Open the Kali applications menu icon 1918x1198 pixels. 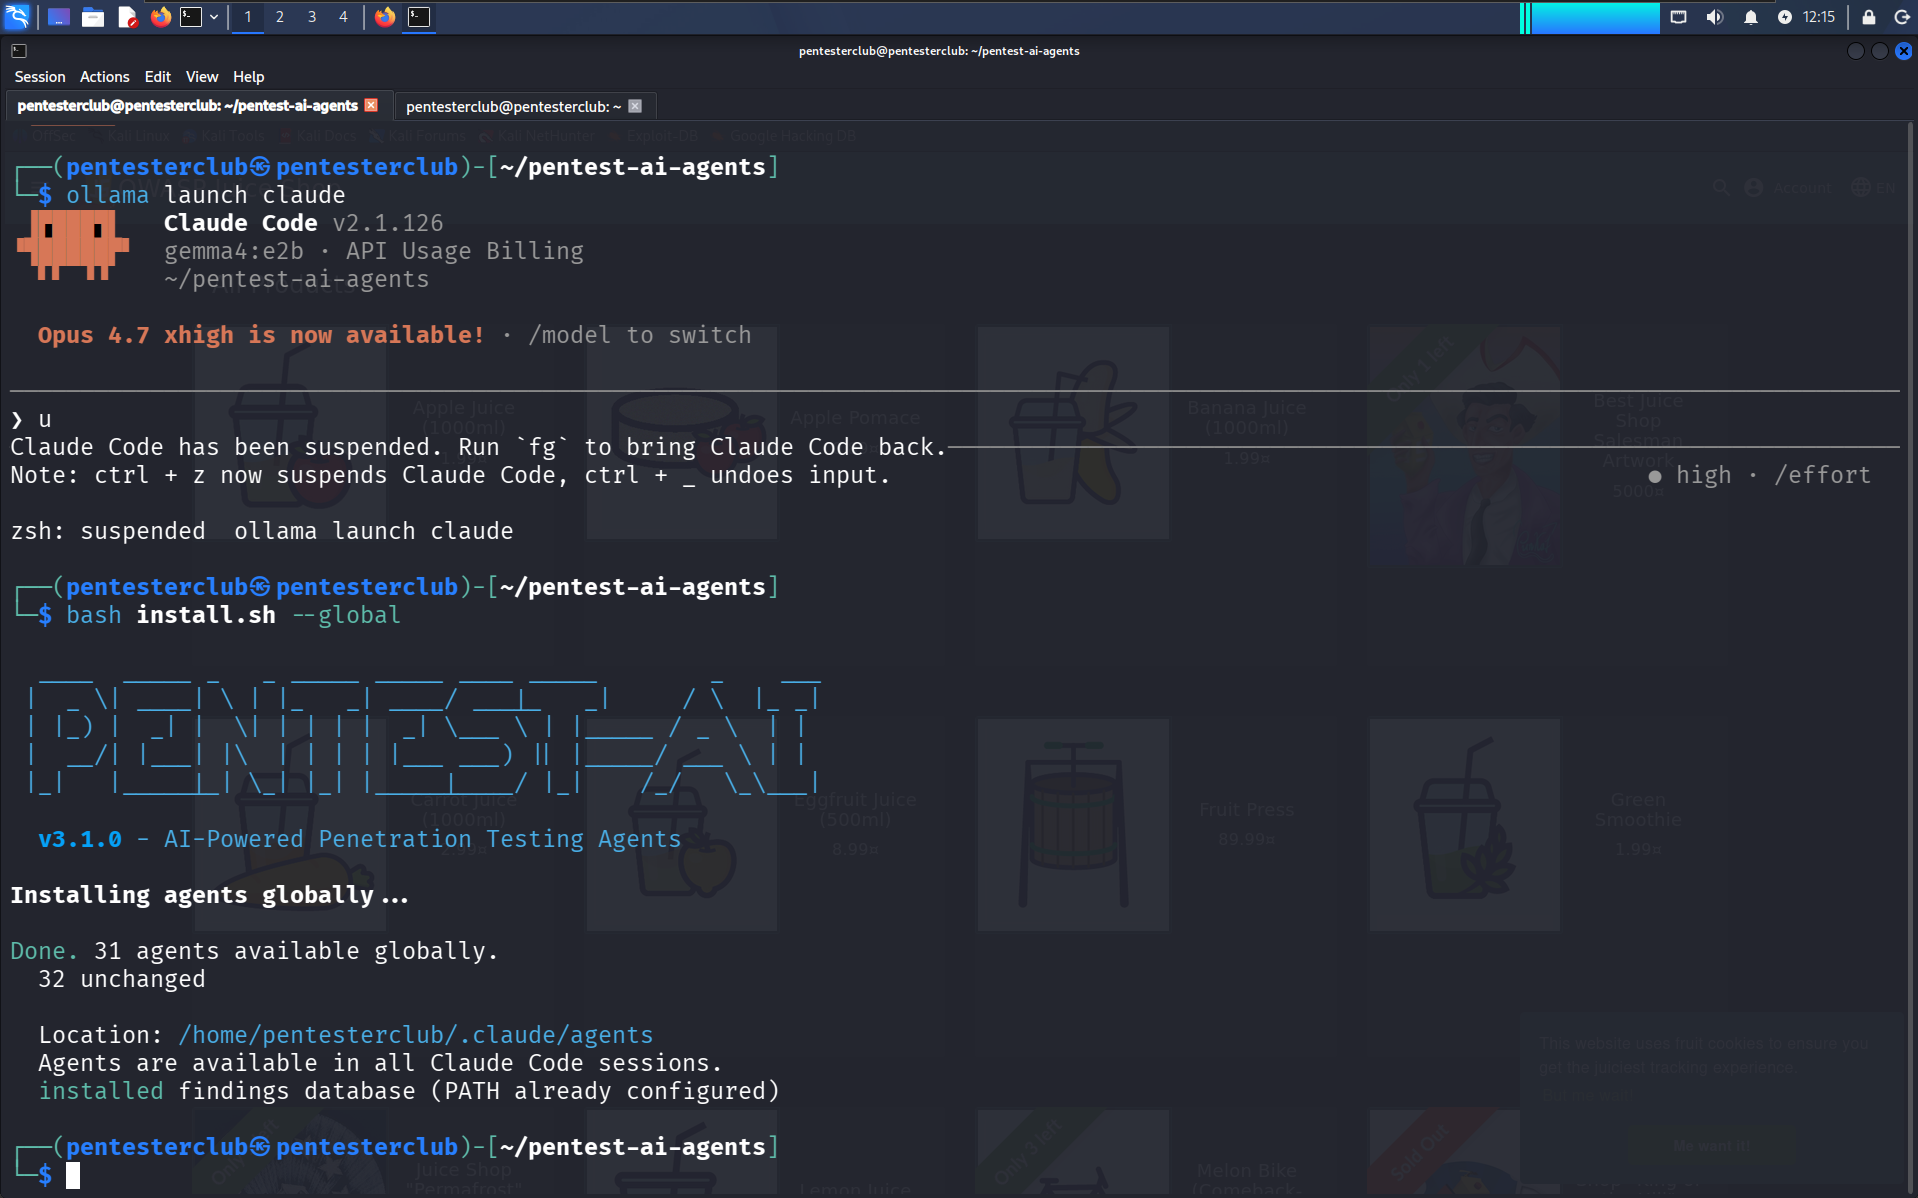pos(18,16)
